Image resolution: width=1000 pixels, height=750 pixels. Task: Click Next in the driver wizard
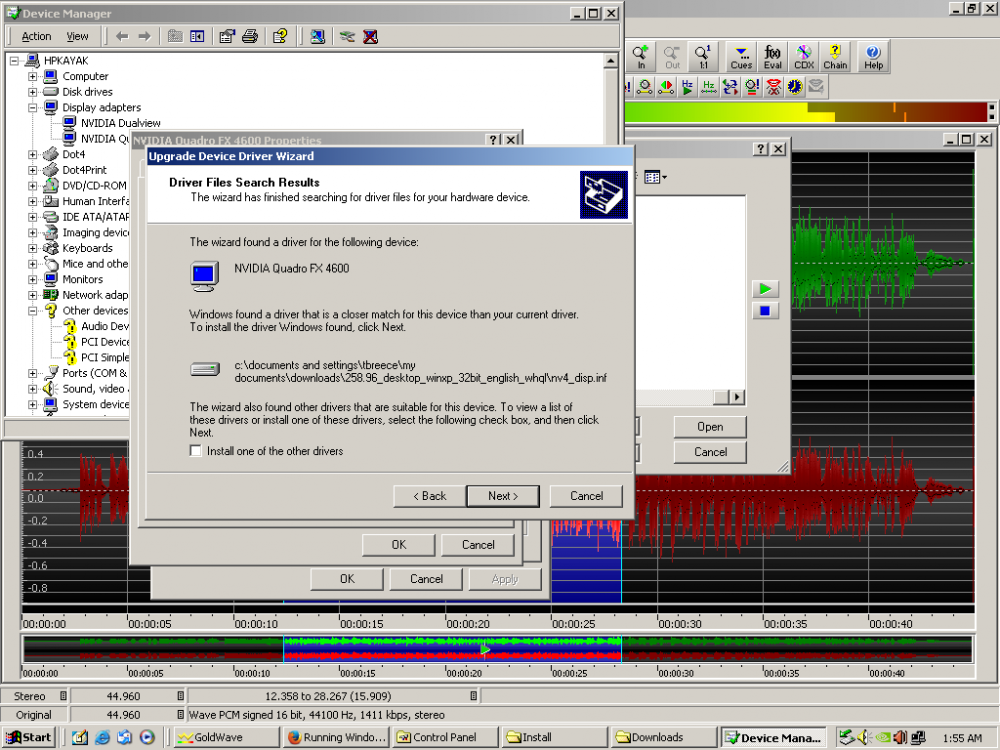tap(502, 496)
